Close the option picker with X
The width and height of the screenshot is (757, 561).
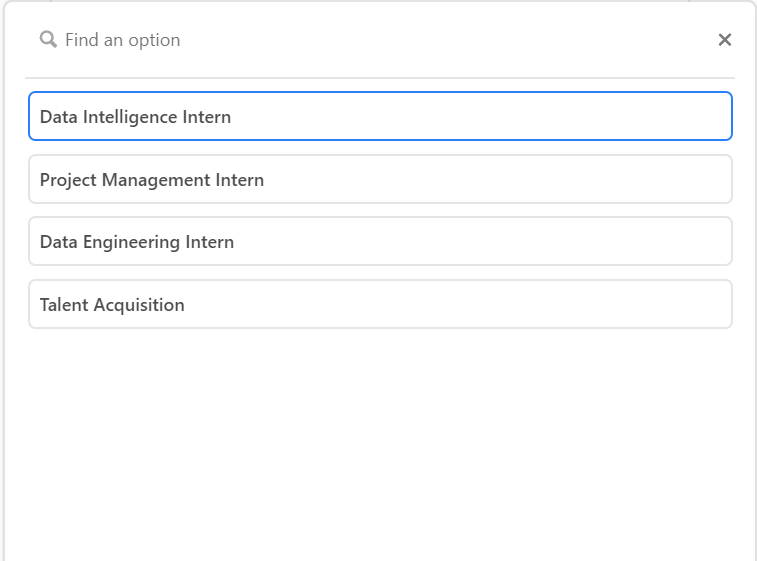[725, 40]
